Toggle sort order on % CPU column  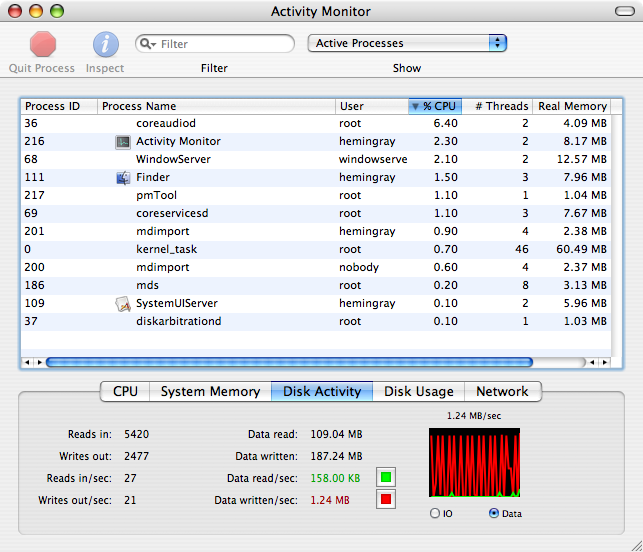click(435, 106)
